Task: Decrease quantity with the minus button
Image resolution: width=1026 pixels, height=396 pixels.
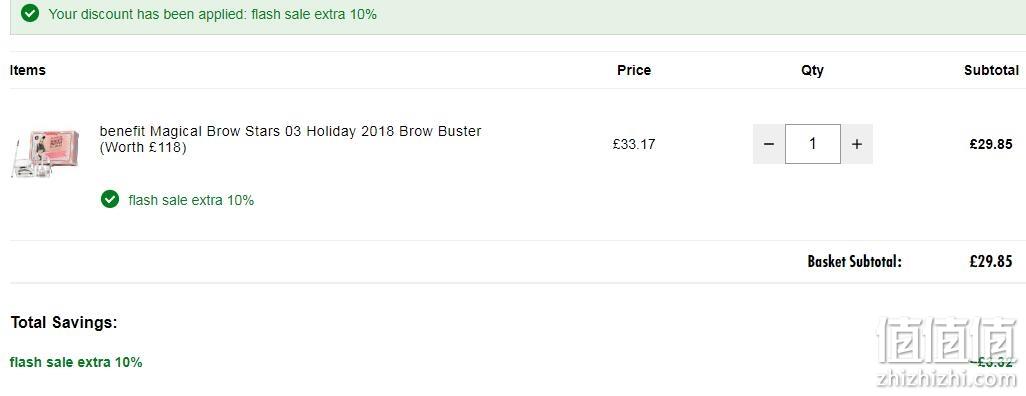Action: [x=769, y=144]
